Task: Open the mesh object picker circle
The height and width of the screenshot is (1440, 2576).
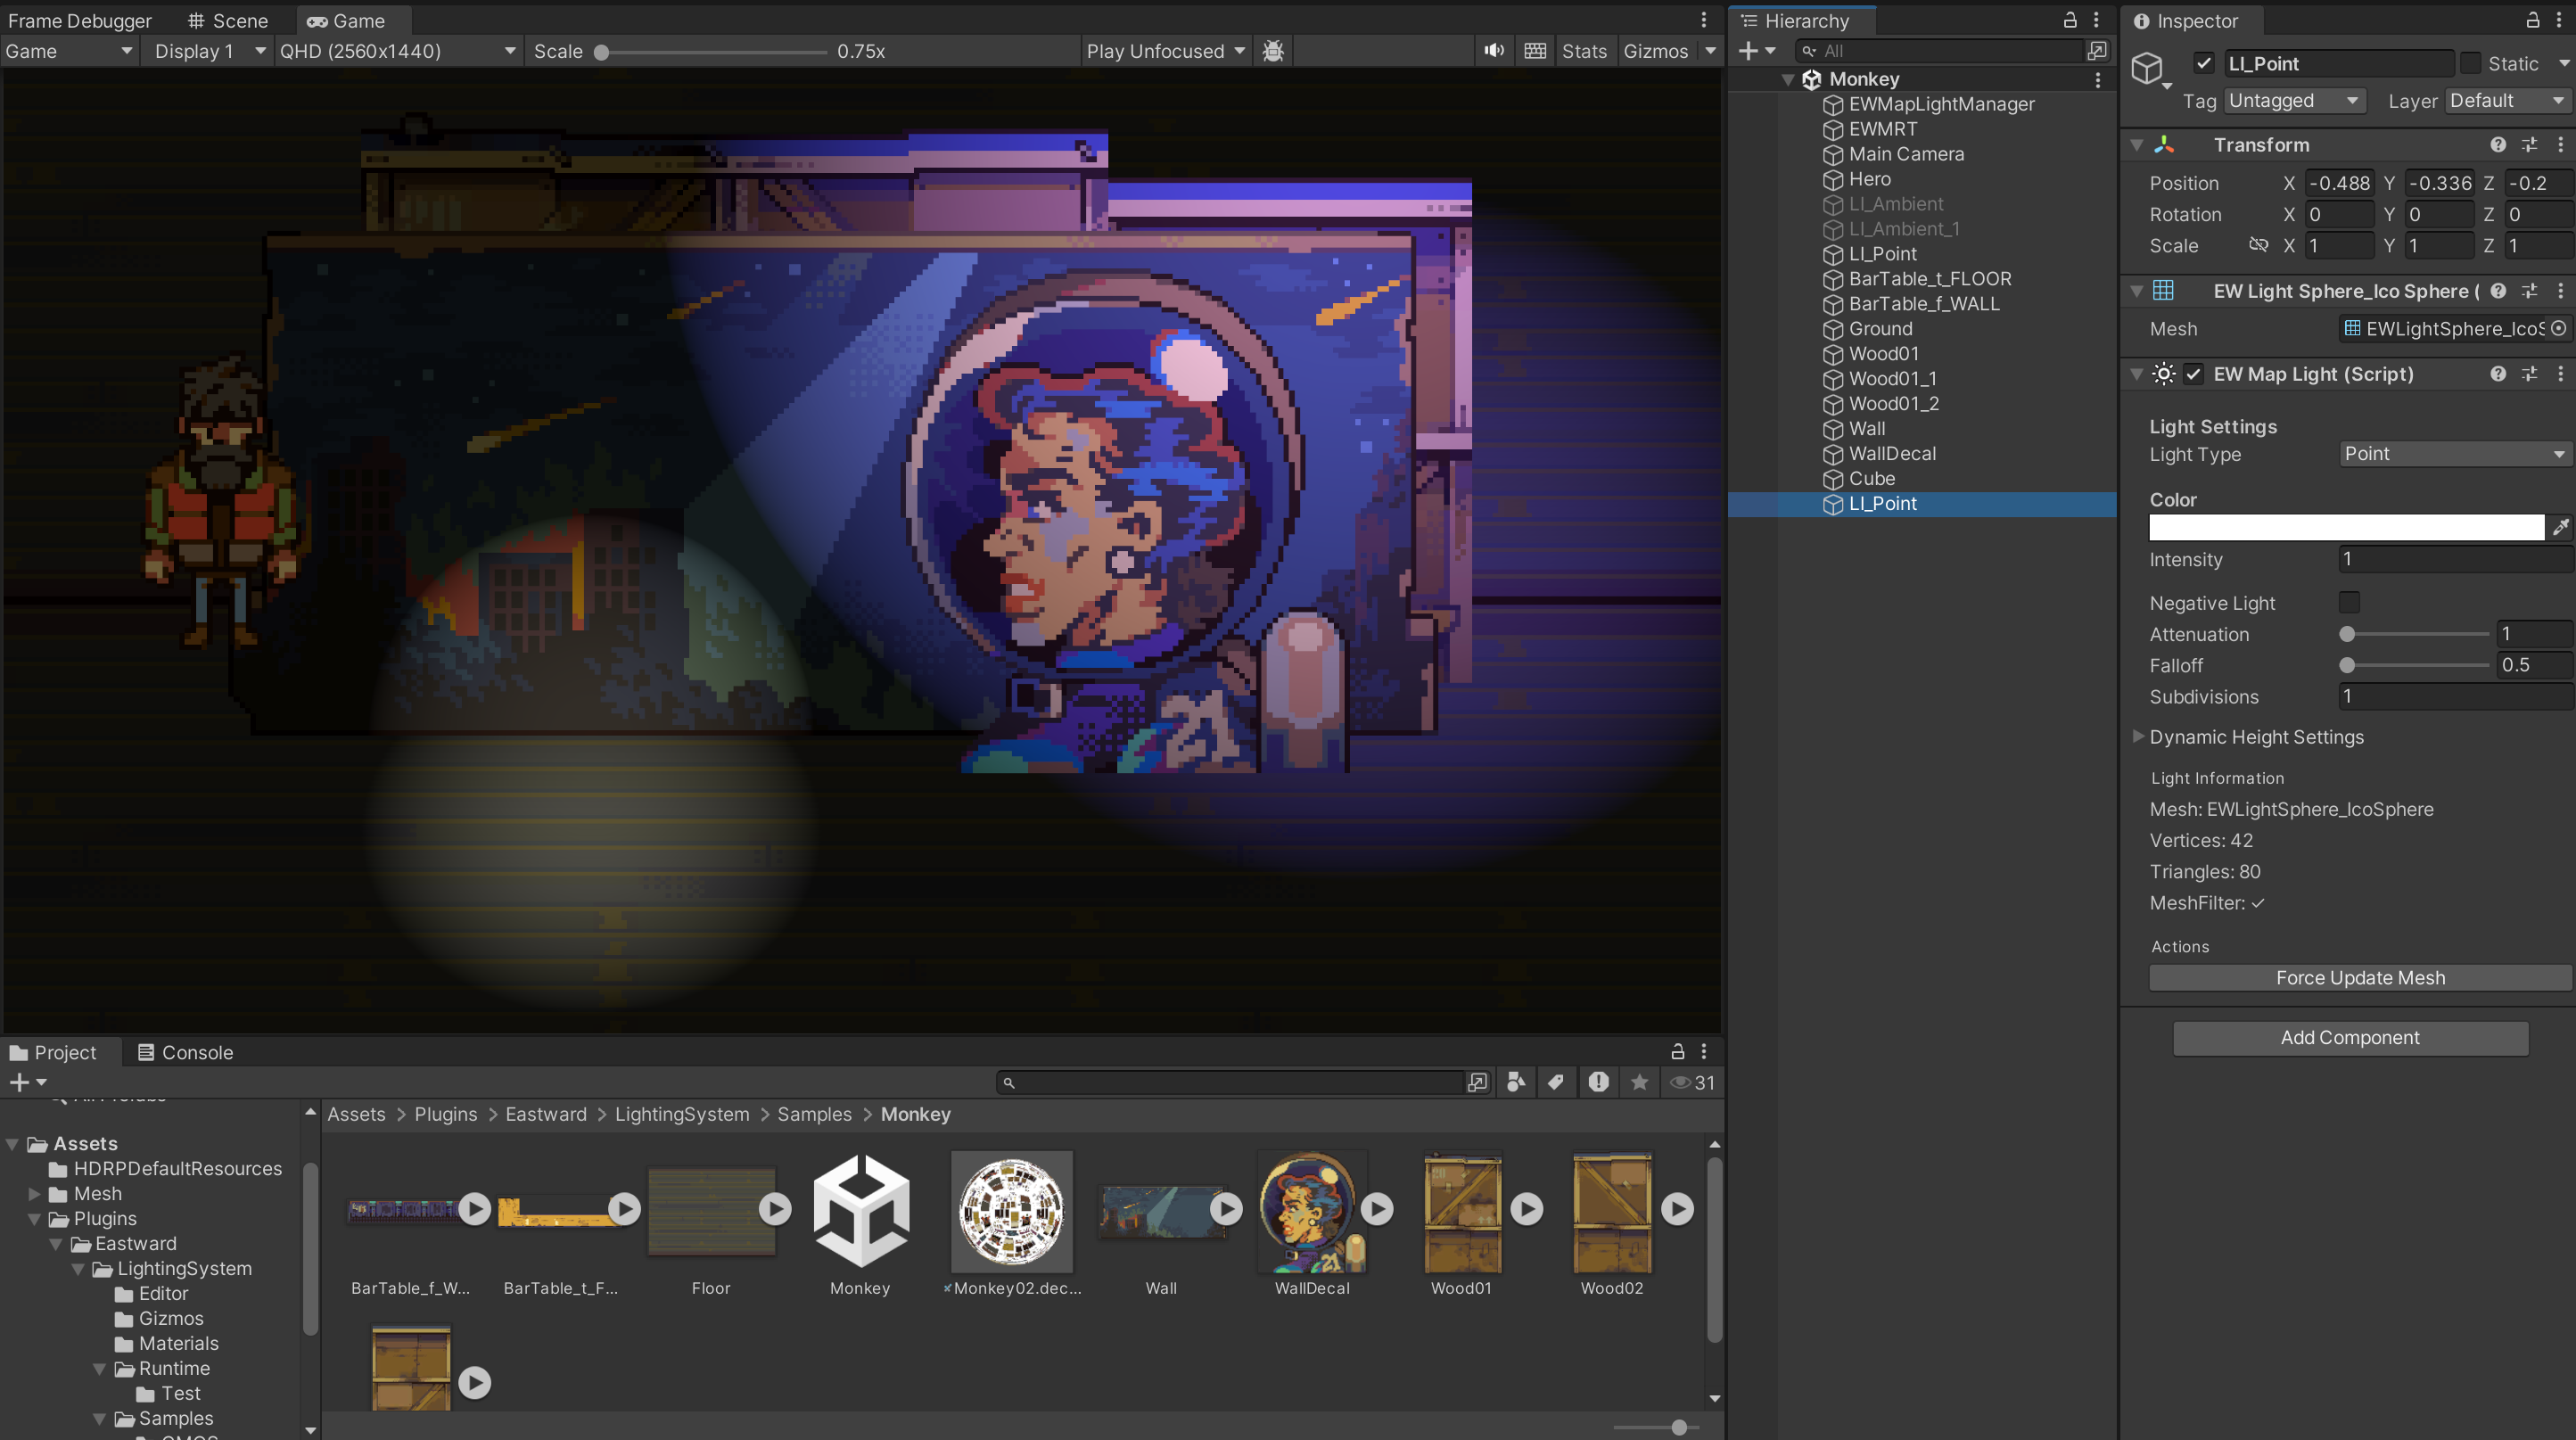Action: click(2558, 329)
